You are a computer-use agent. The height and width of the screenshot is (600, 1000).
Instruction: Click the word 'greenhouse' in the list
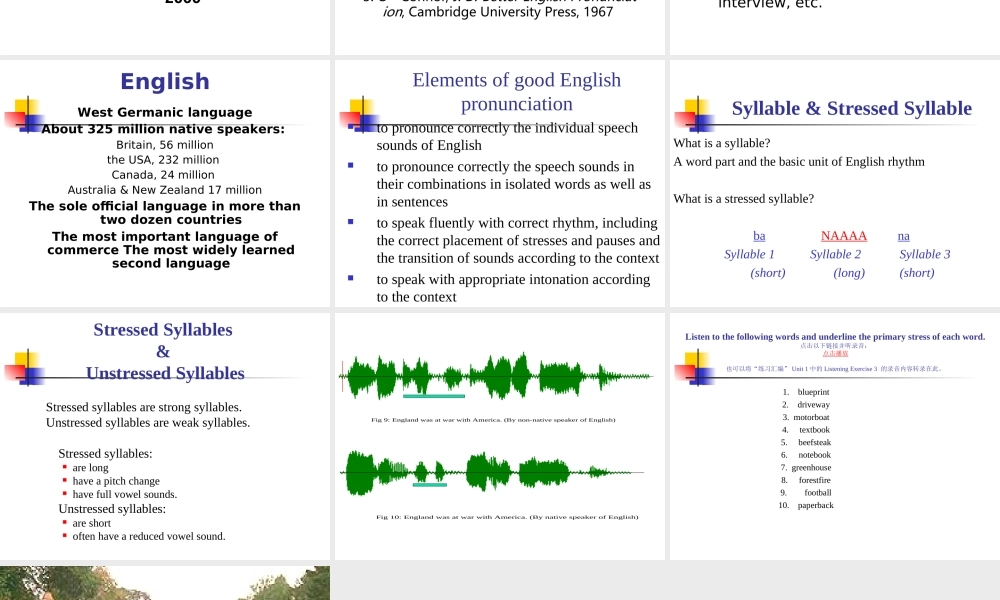(811, 467)
